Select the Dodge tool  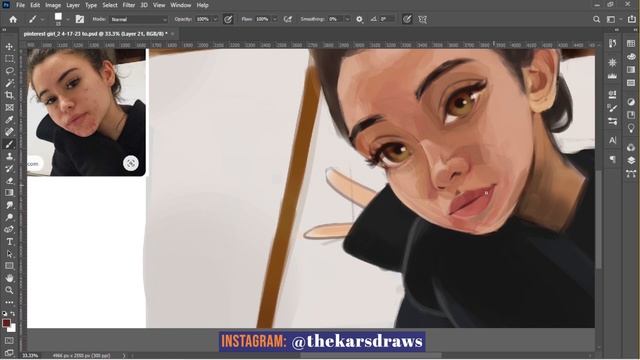tap(9, 217)
